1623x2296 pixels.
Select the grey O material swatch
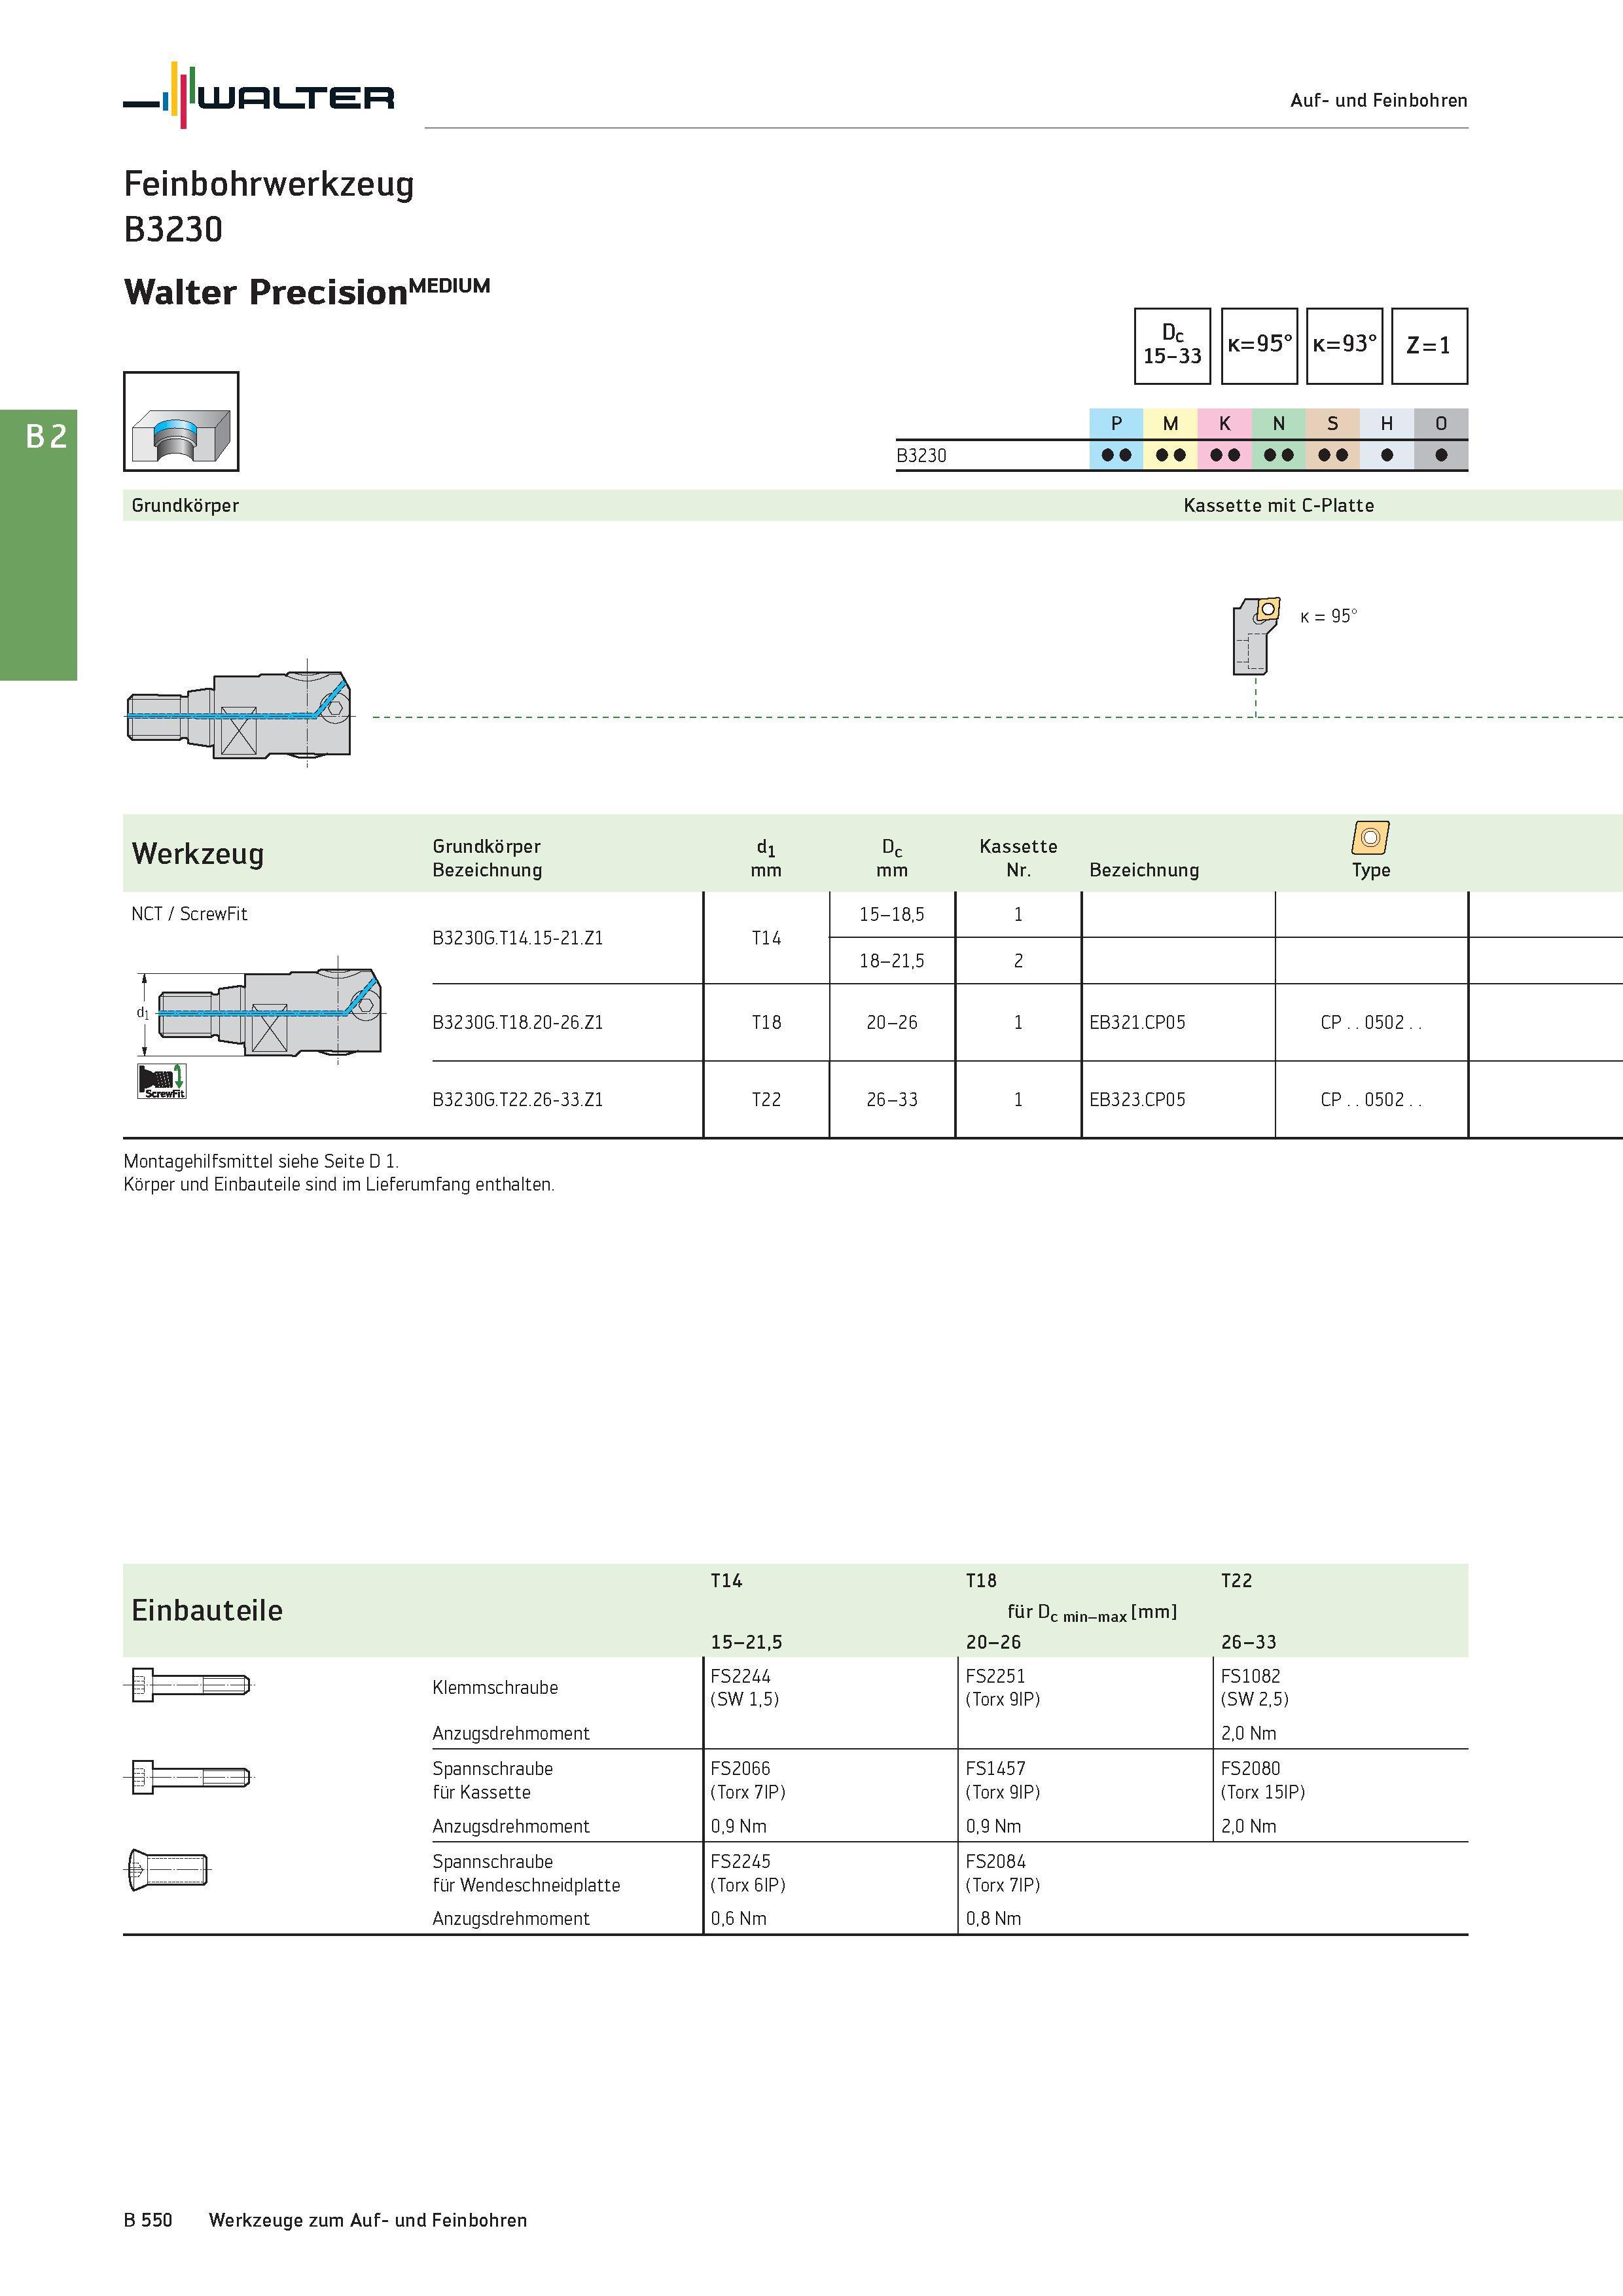(1441, 439)
